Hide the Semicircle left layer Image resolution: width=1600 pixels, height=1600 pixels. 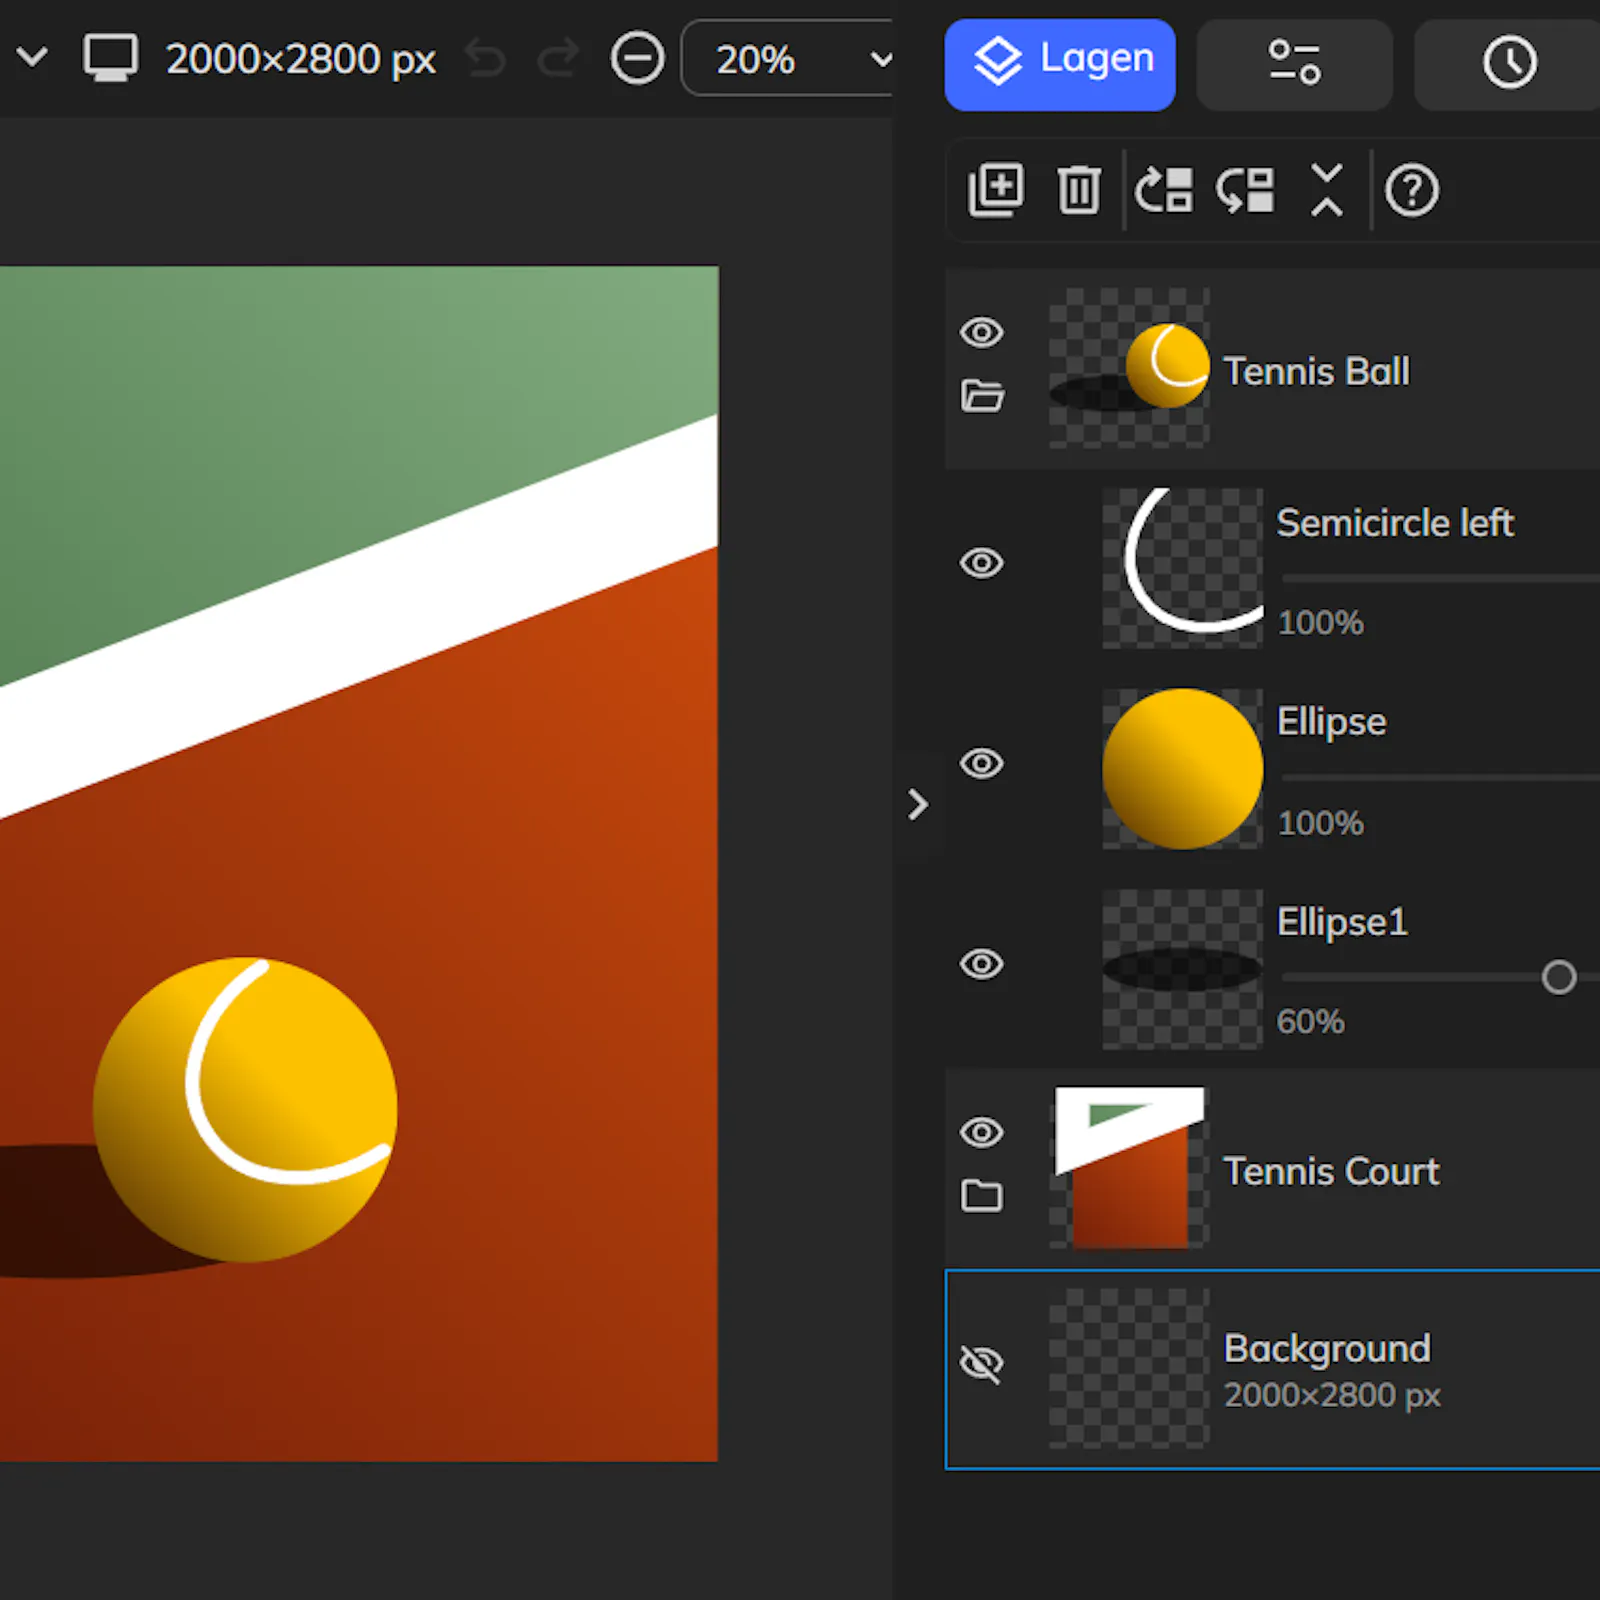(982, 563)
